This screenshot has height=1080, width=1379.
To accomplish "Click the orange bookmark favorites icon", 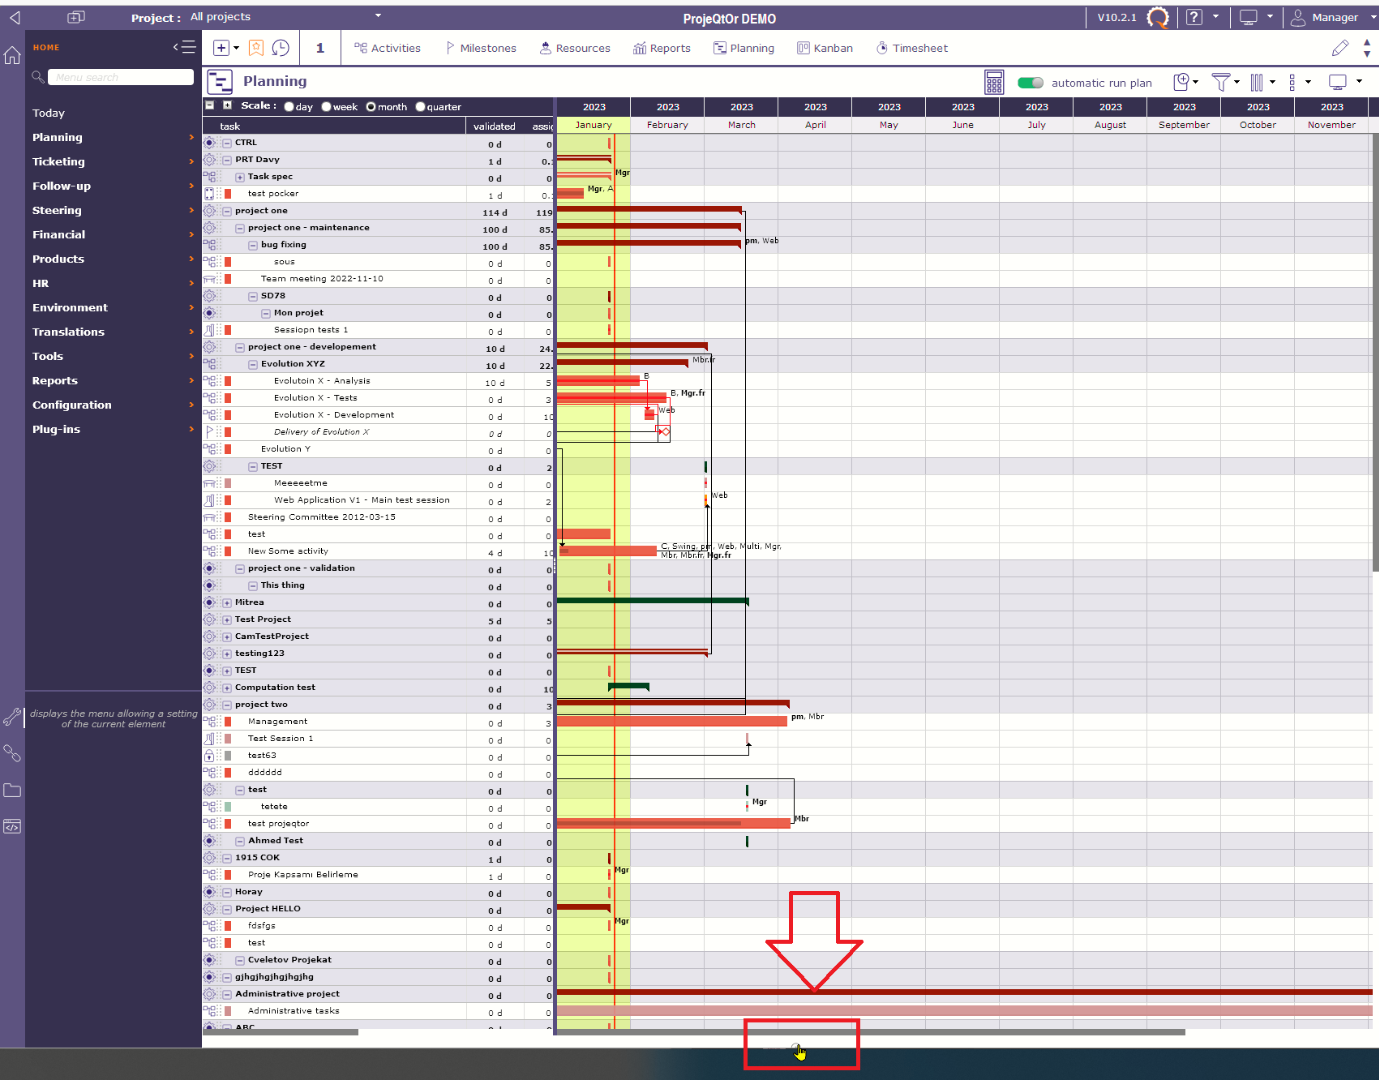I will 256,48.
